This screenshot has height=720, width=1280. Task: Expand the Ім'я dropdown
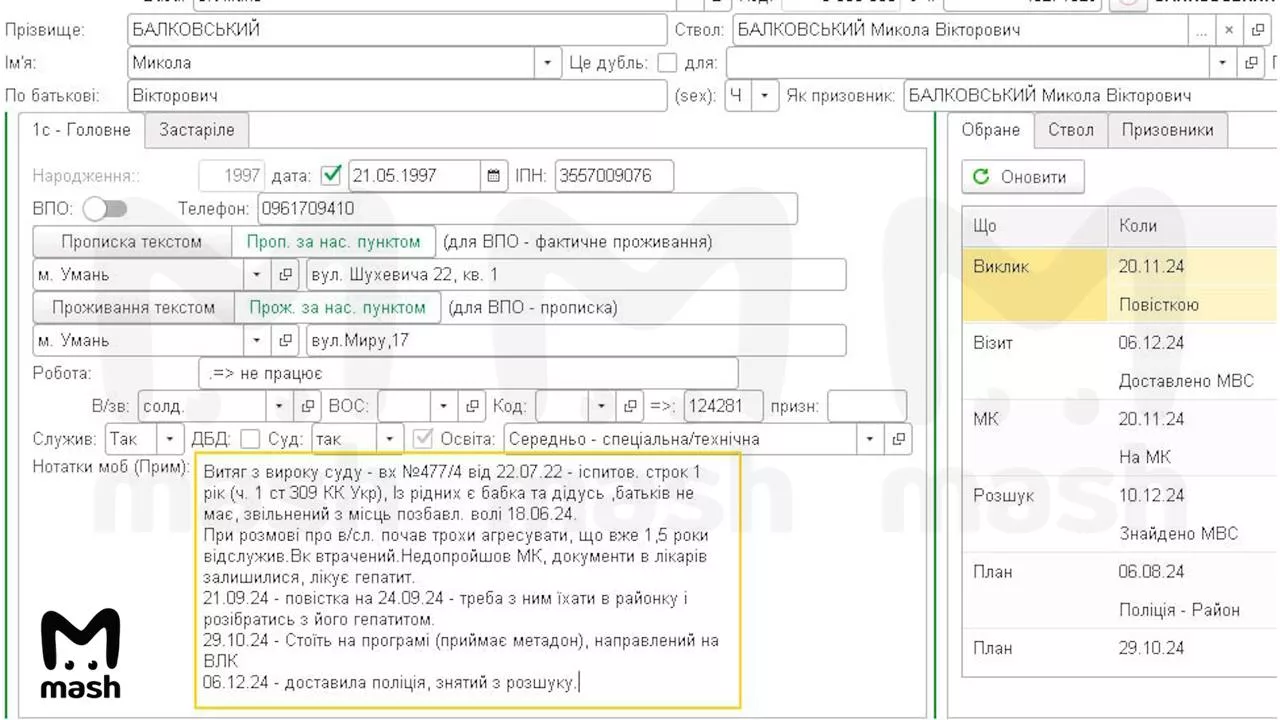(x=547, y=63)
